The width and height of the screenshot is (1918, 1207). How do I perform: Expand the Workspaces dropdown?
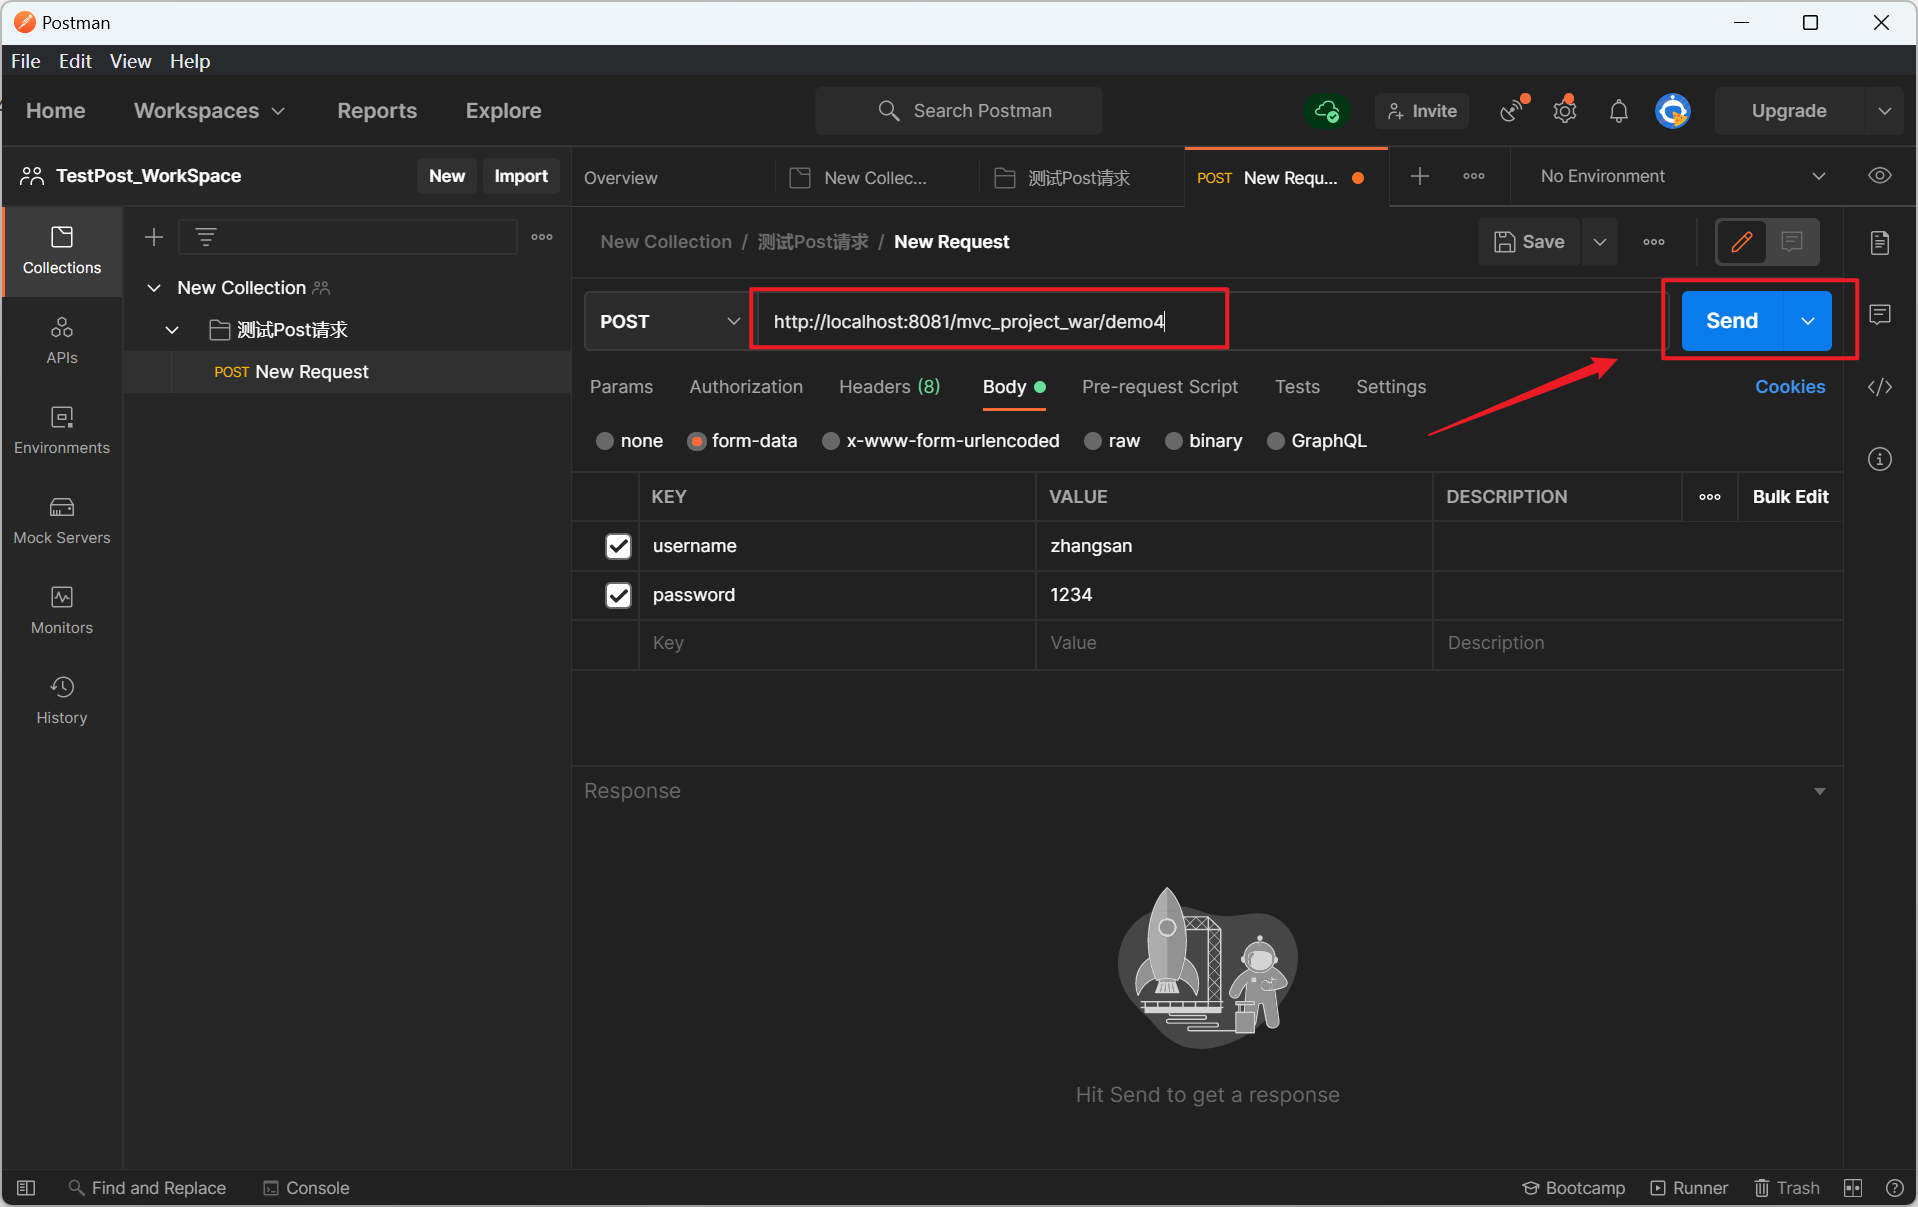210,111
